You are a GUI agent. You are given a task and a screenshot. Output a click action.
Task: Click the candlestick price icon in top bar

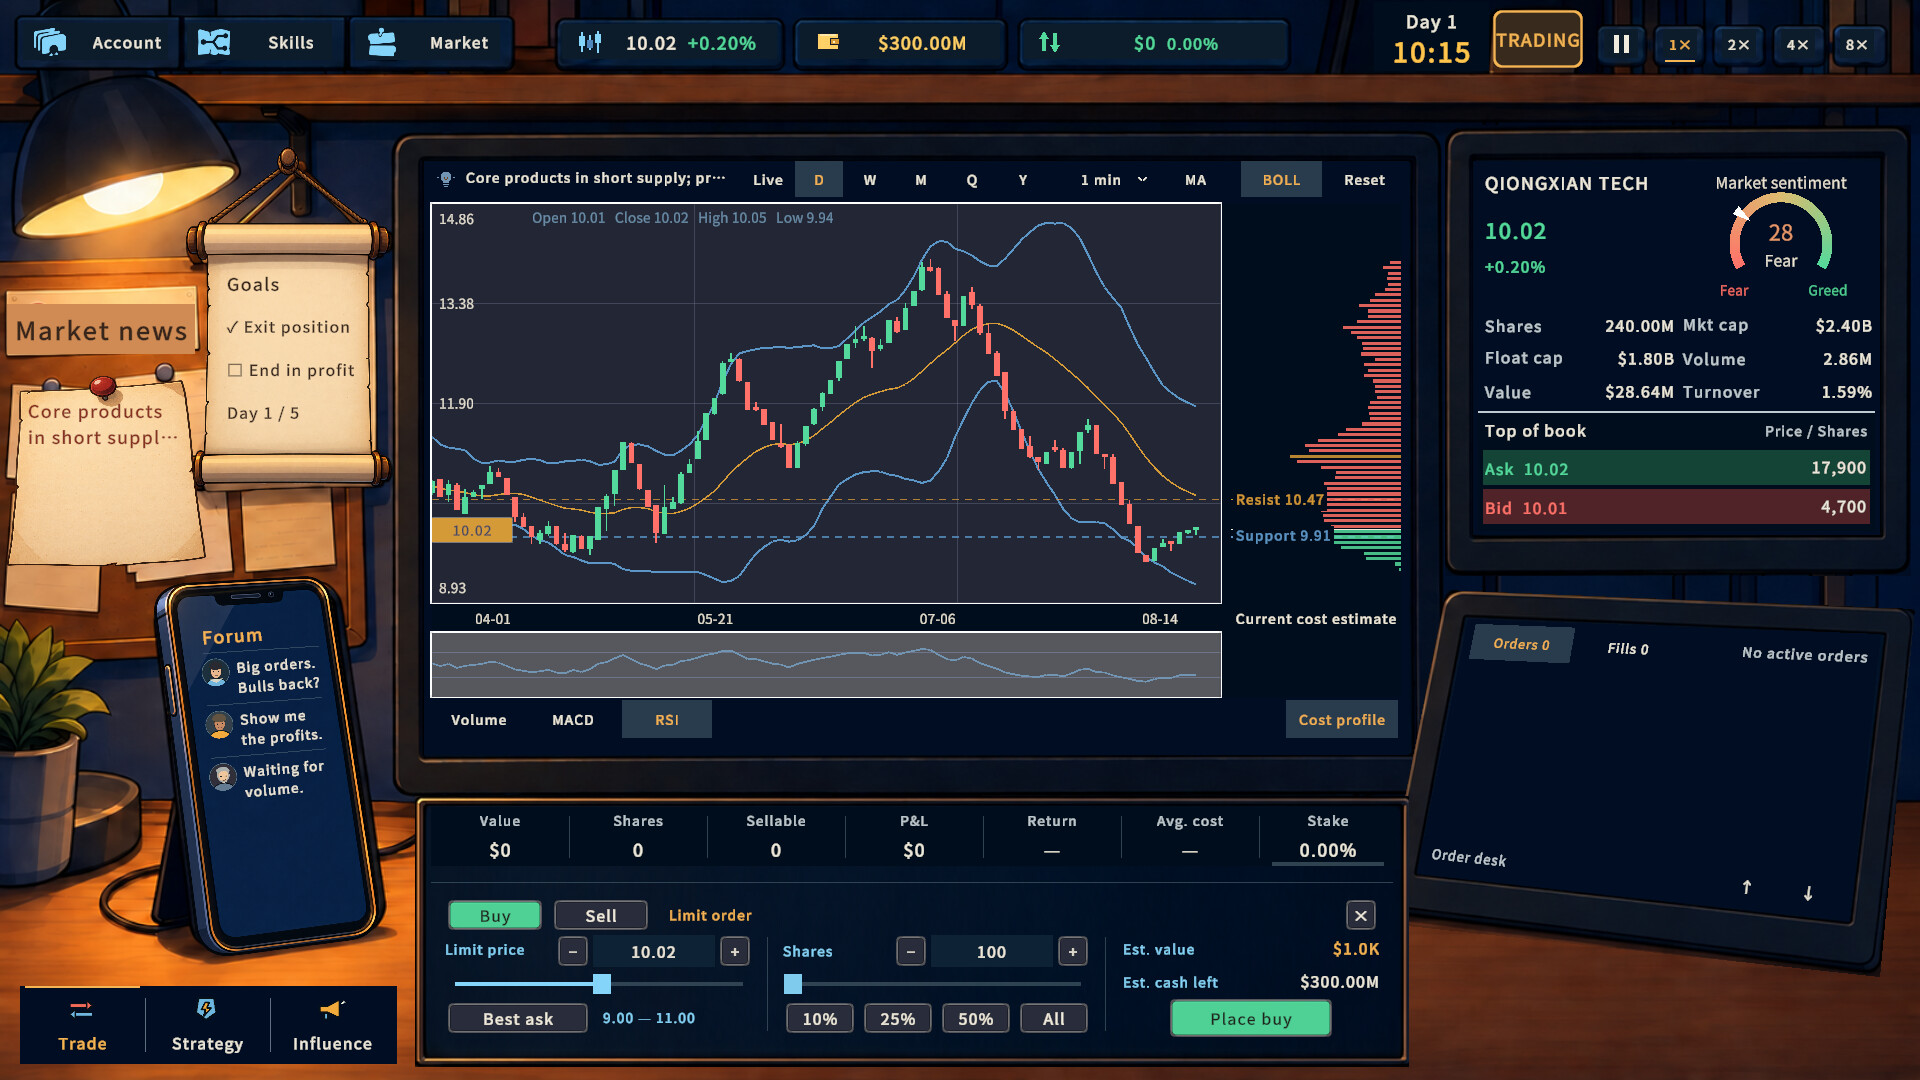(590, 42)
